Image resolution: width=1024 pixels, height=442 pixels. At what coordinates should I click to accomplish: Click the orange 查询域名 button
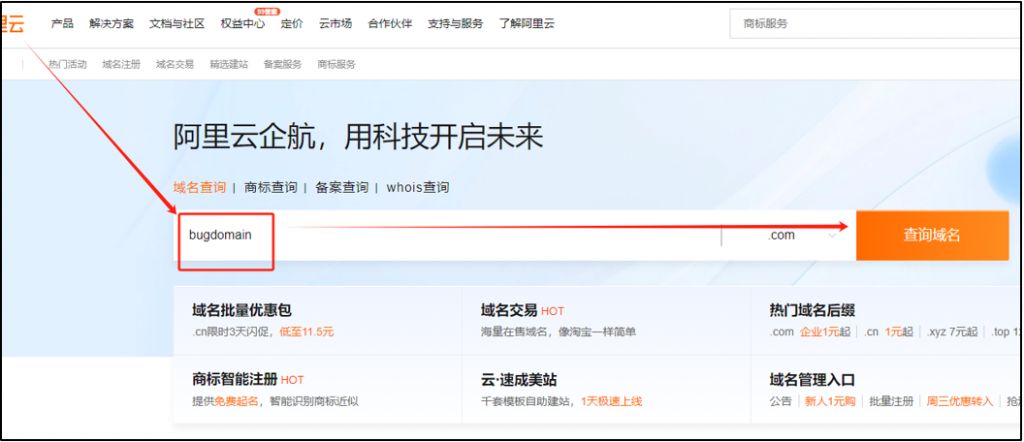point(932,235)
